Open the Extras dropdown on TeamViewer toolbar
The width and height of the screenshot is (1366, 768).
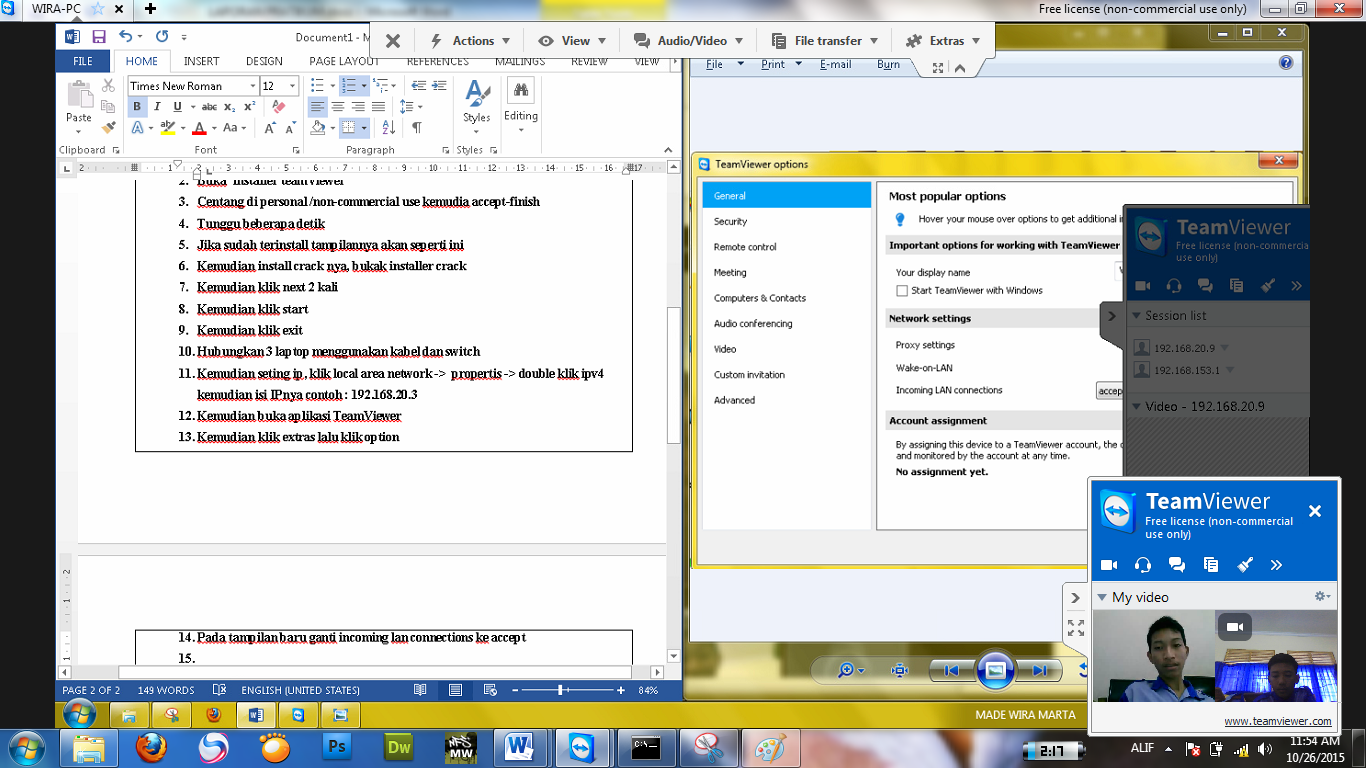[x=943, y=41]
